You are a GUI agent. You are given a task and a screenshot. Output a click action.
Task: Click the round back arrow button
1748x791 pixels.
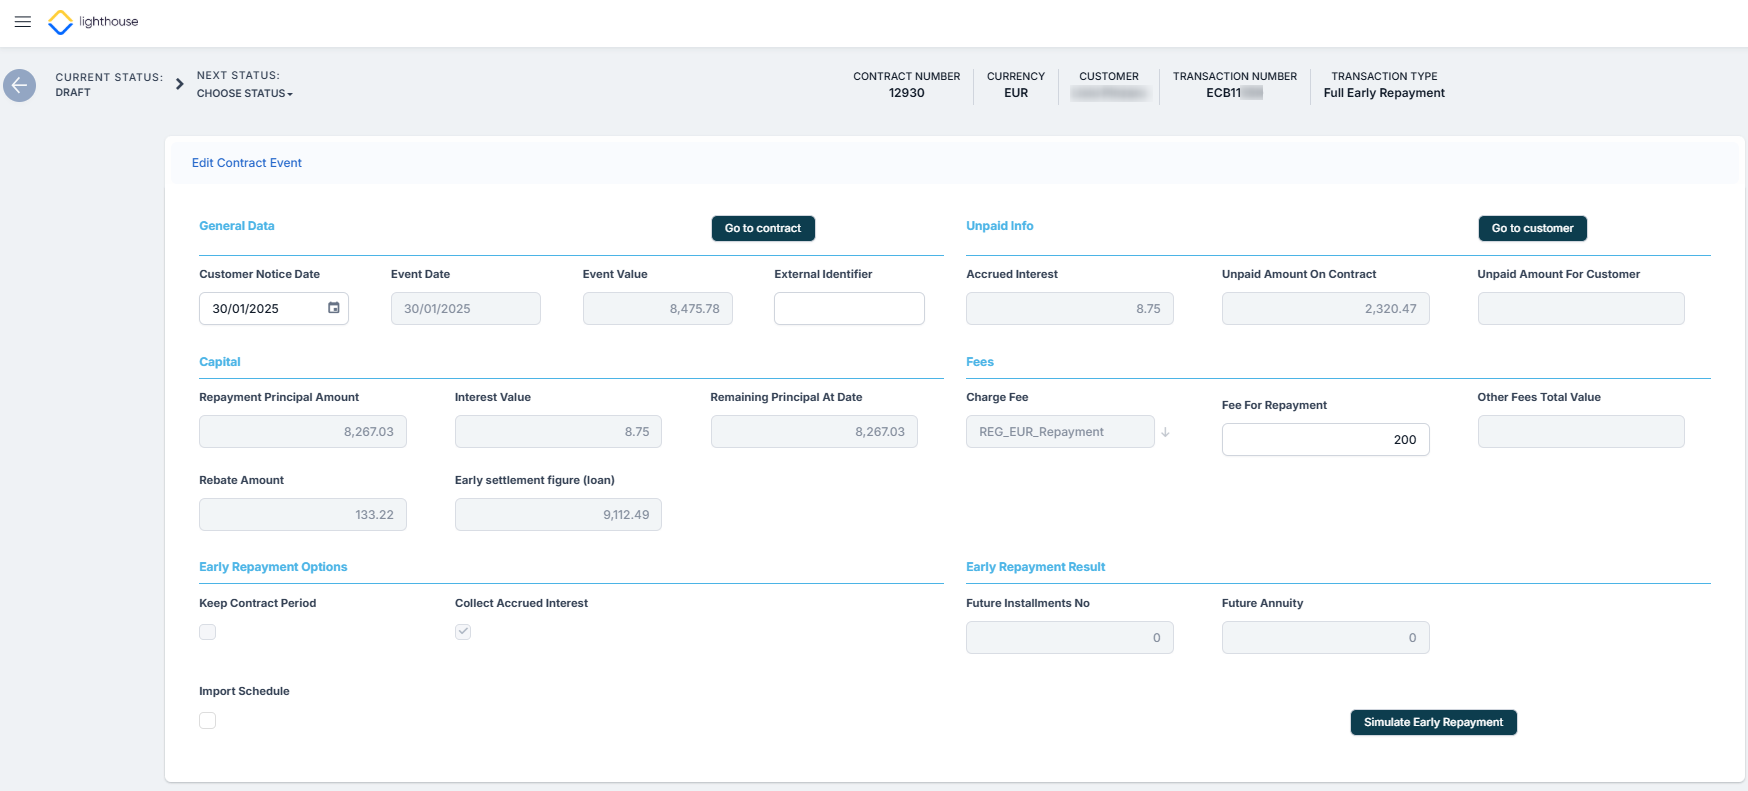click(19, 85)
